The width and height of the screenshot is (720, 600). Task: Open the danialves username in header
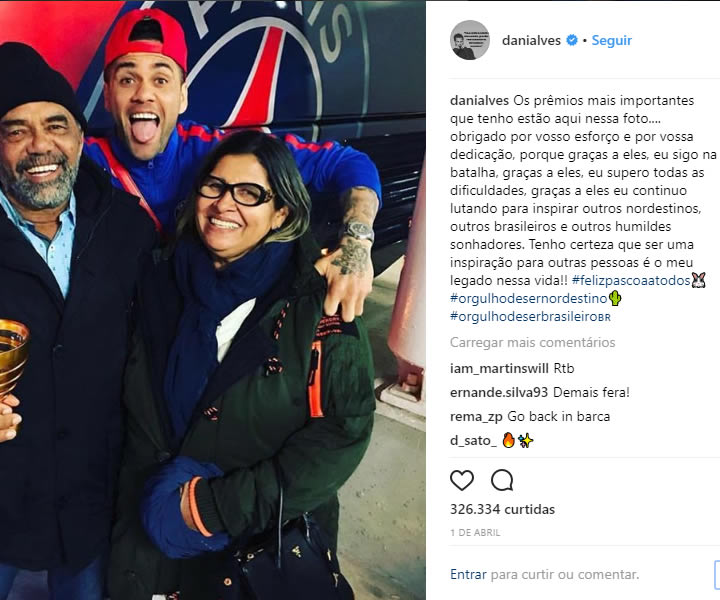tap(531, 40)
